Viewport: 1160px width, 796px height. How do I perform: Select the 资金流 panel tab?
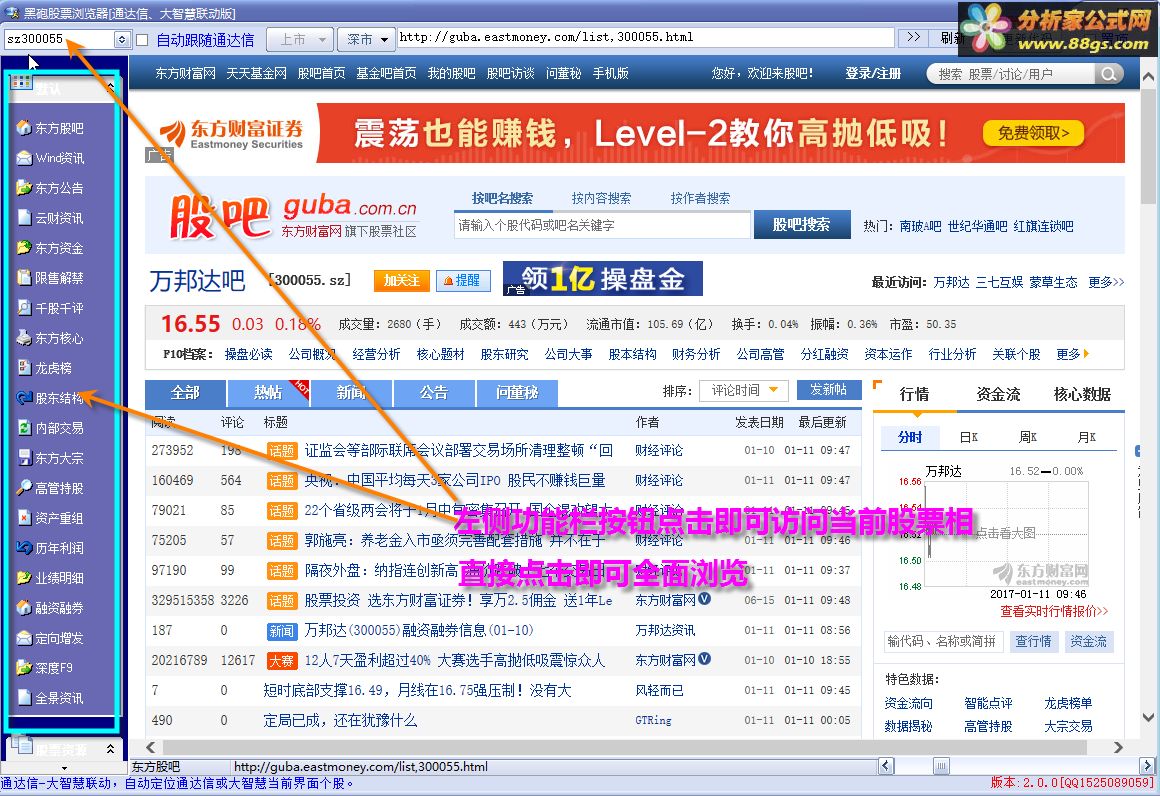998,394
